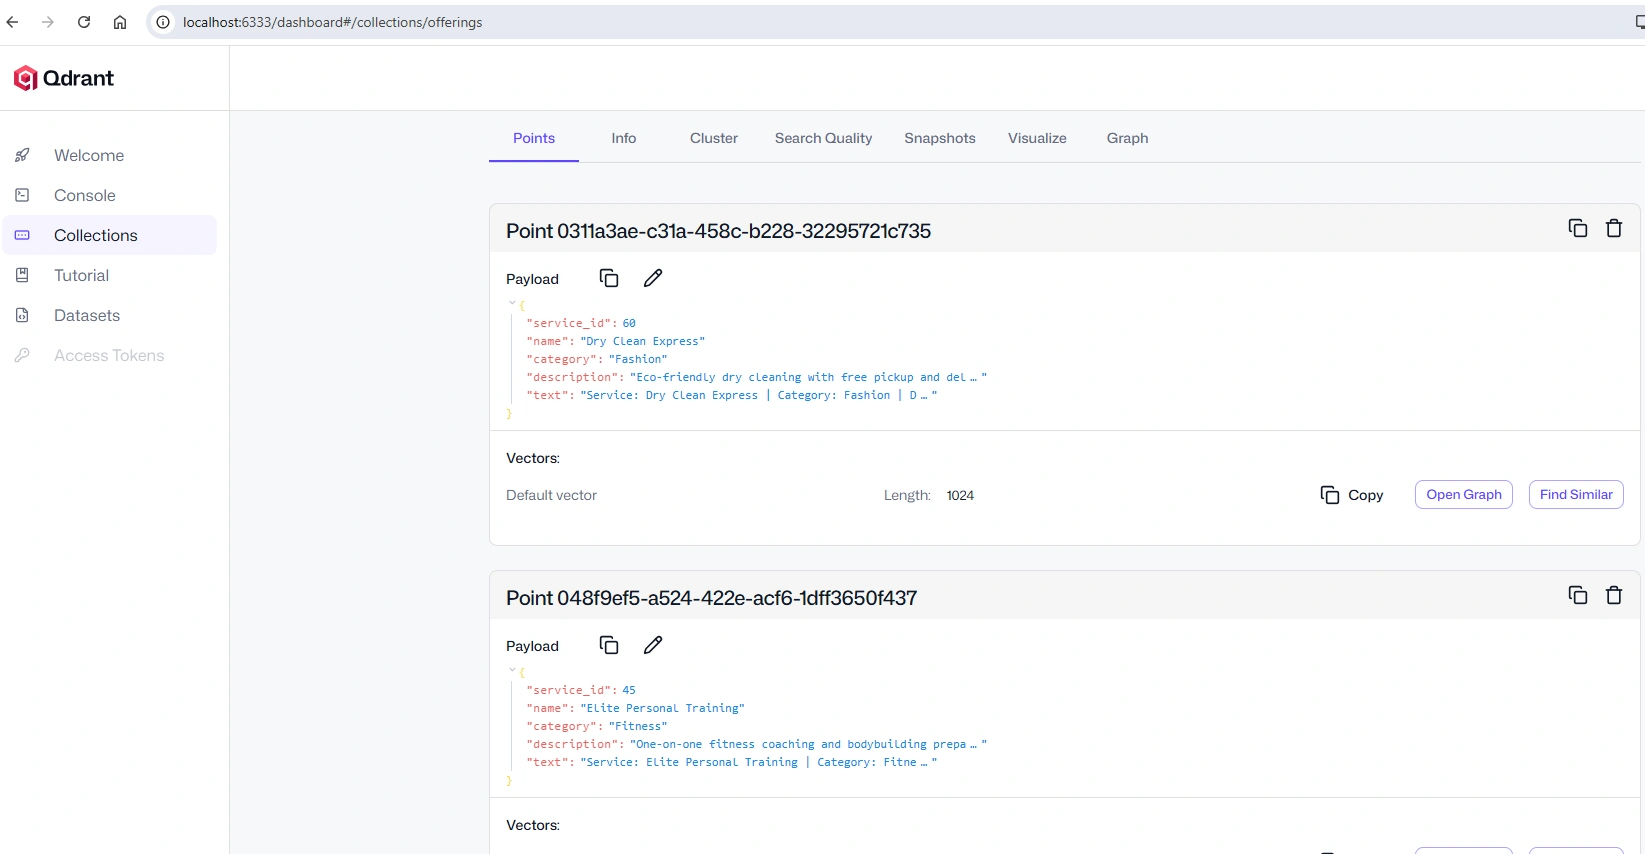Click "Service: Elite Personal Training" text value
This screenshot has height=854, width=1645.
coord(759,762)
